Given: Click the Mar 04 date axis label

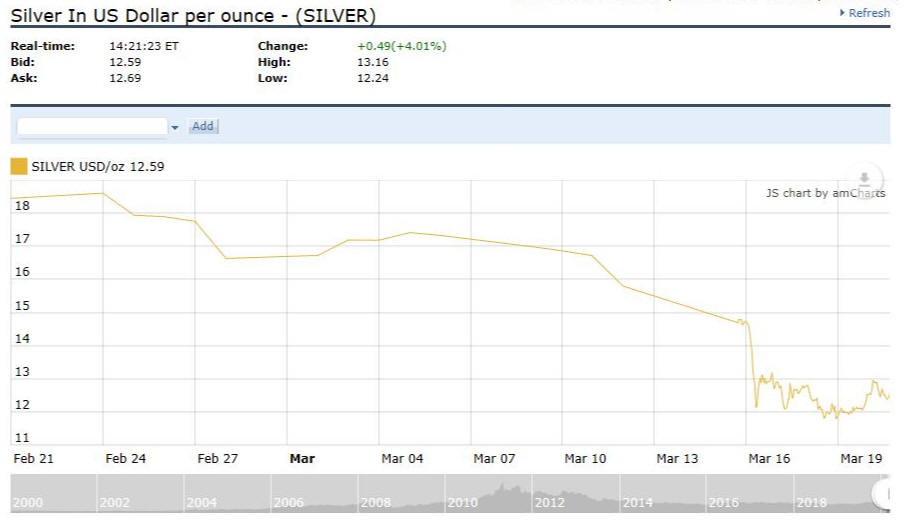Looking at the screenshot, I should tap(402, 459).
